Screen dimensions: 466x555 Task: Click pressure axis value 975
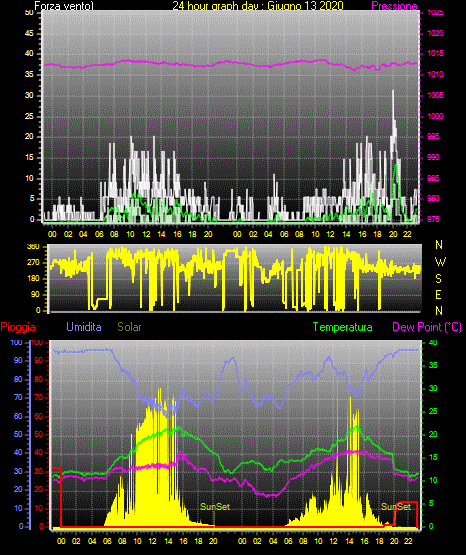point(433,219)
